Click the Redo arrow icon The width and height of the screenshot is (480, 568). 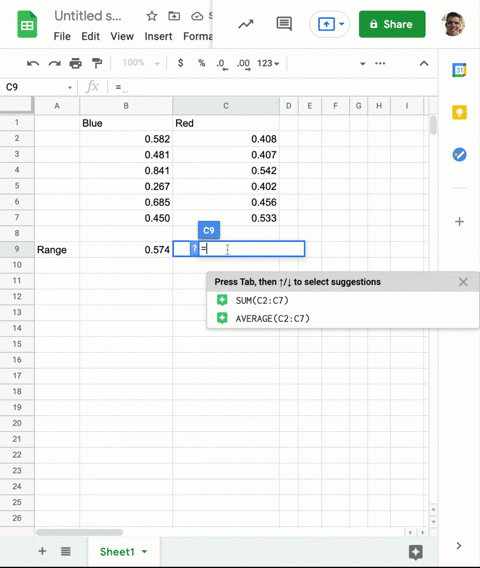[x=54, y=64]
